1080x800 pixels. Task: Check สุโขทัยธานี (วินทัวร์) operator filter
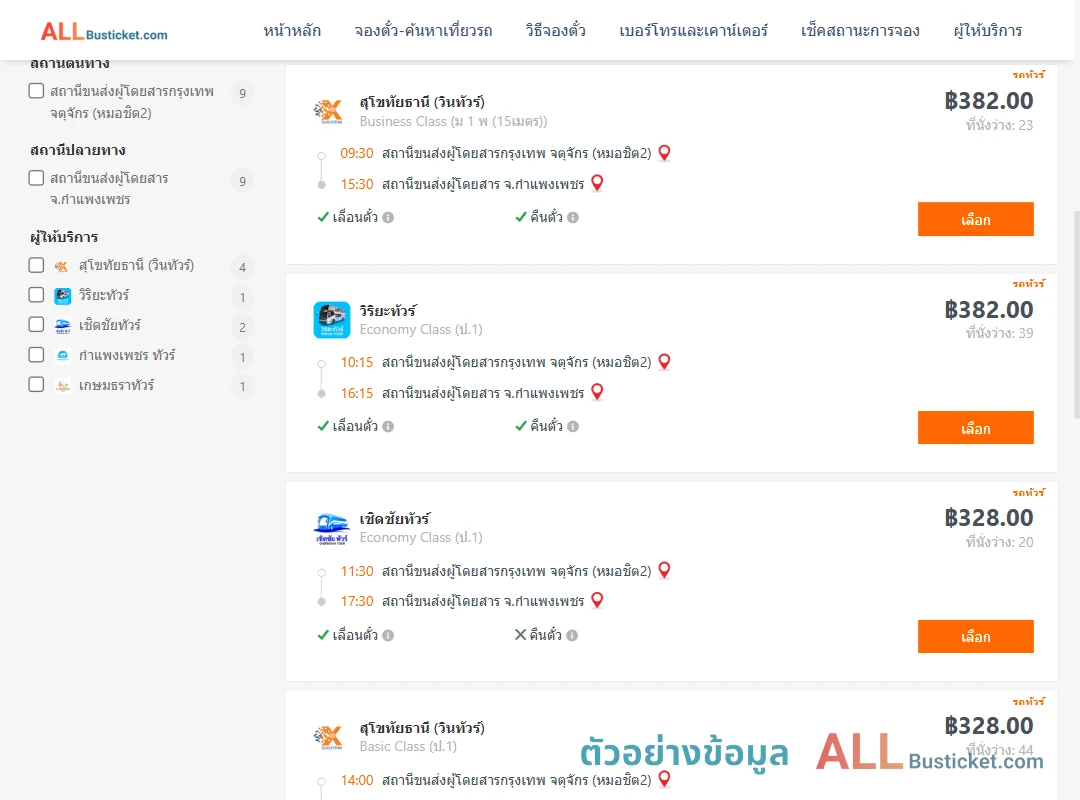37,265
